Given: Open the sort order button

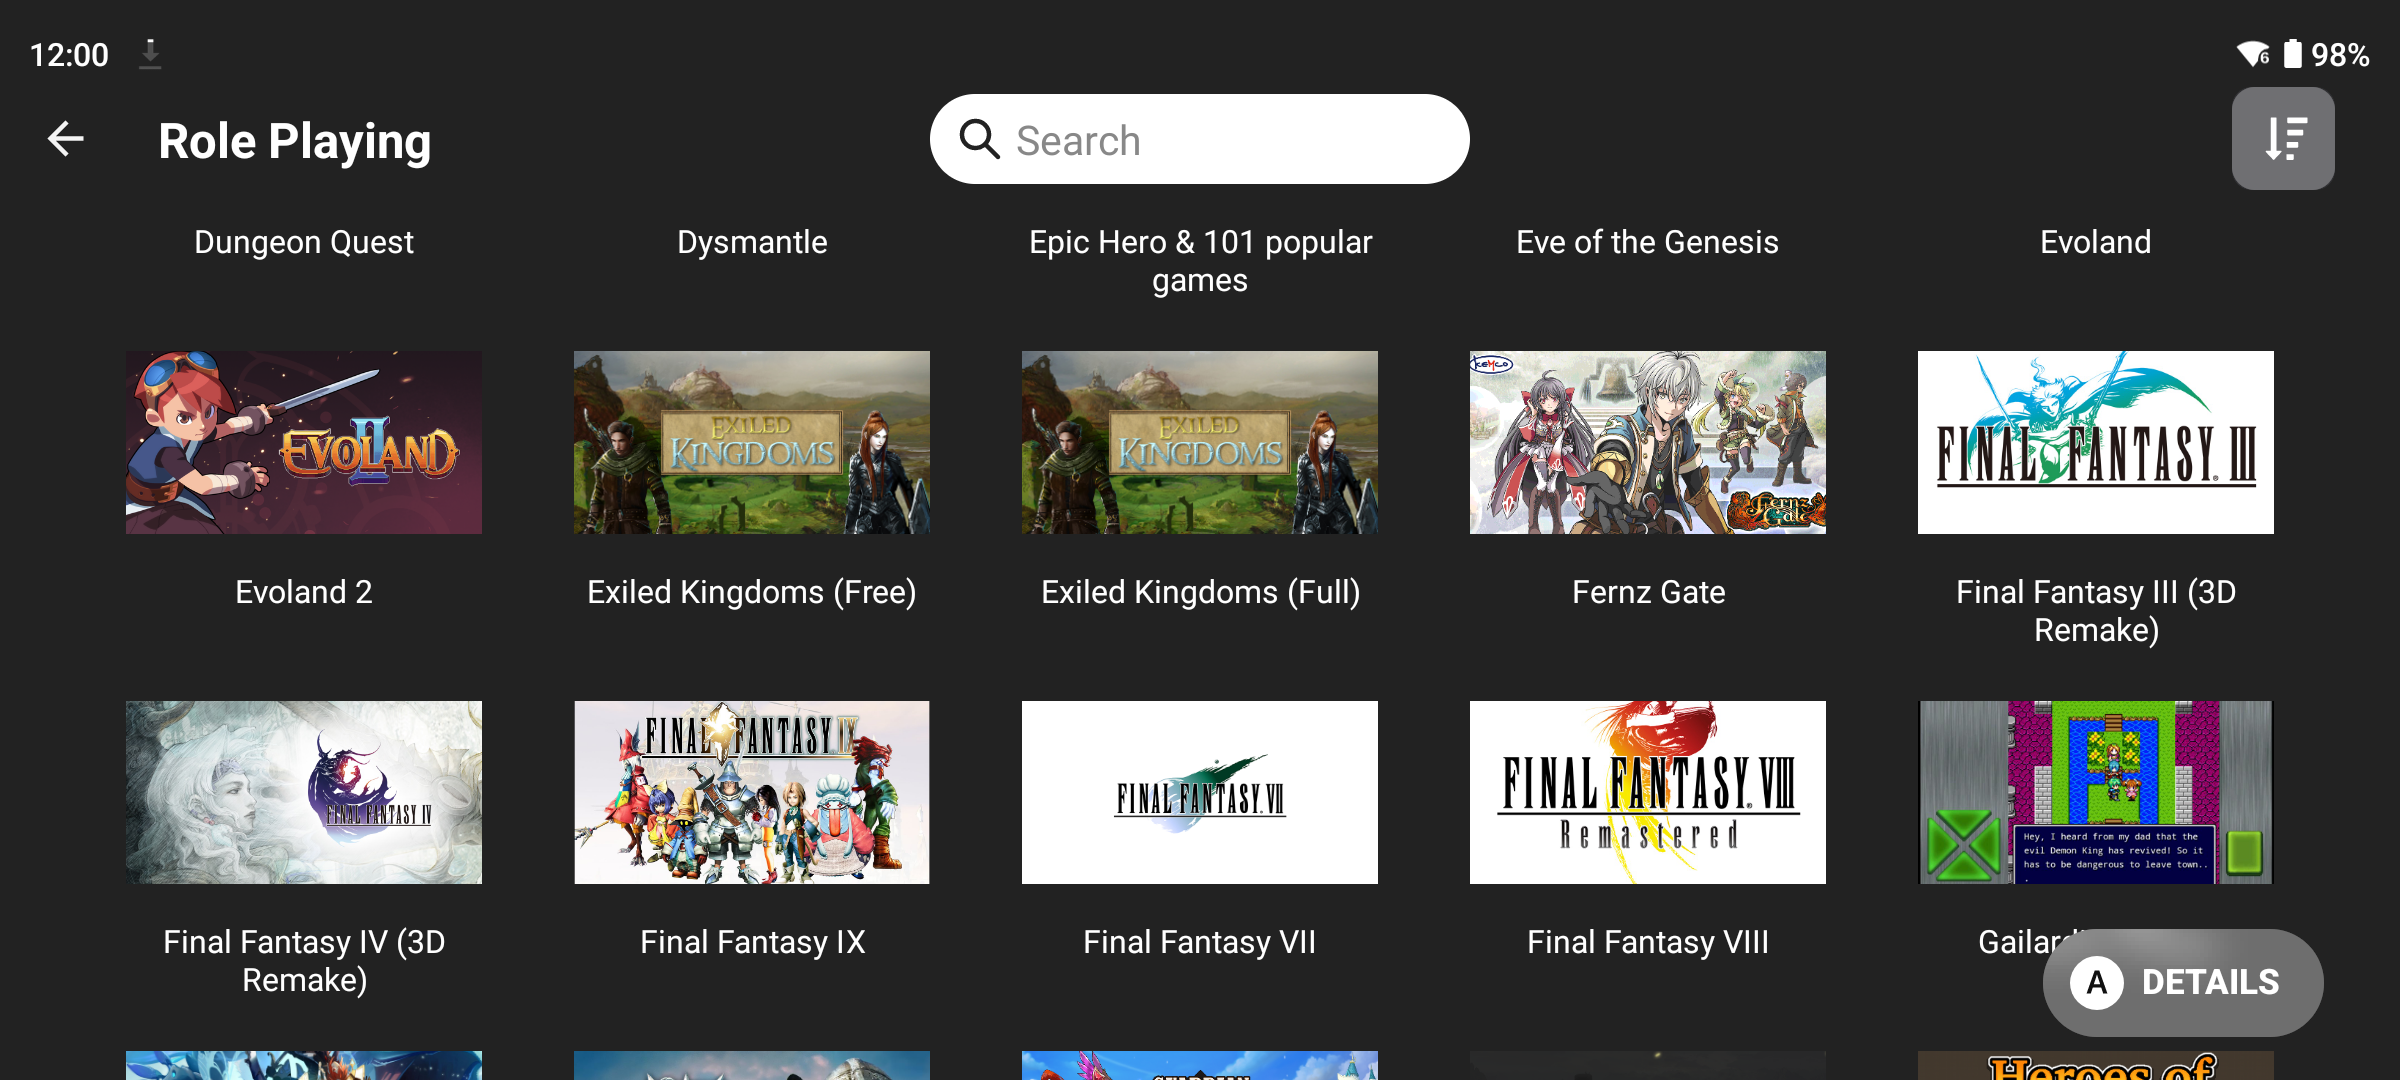Looking at the screenshot, I should 2283,139.
